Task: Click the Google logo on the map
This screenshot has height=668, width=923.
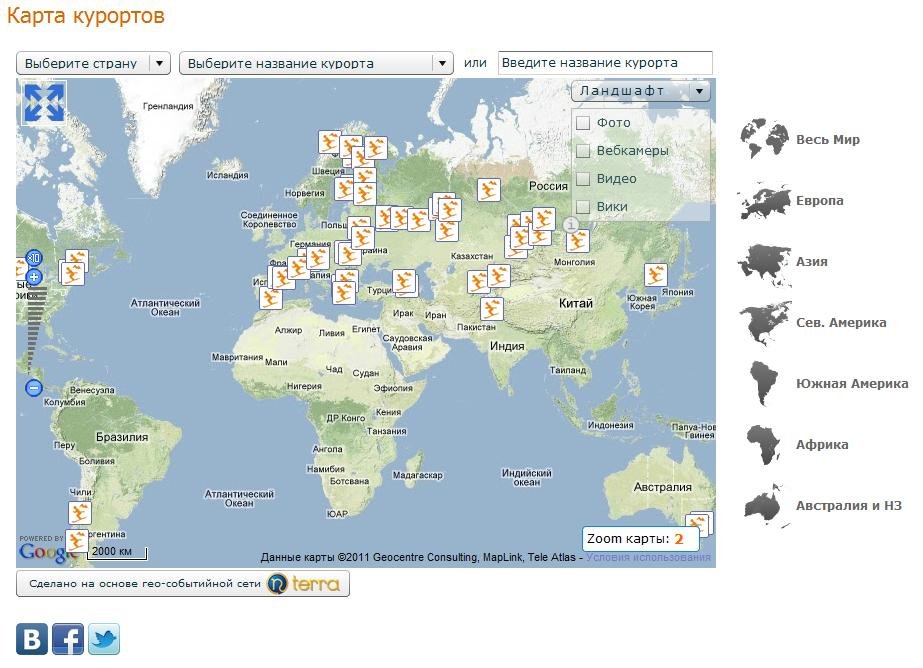Action: (49, 551)
